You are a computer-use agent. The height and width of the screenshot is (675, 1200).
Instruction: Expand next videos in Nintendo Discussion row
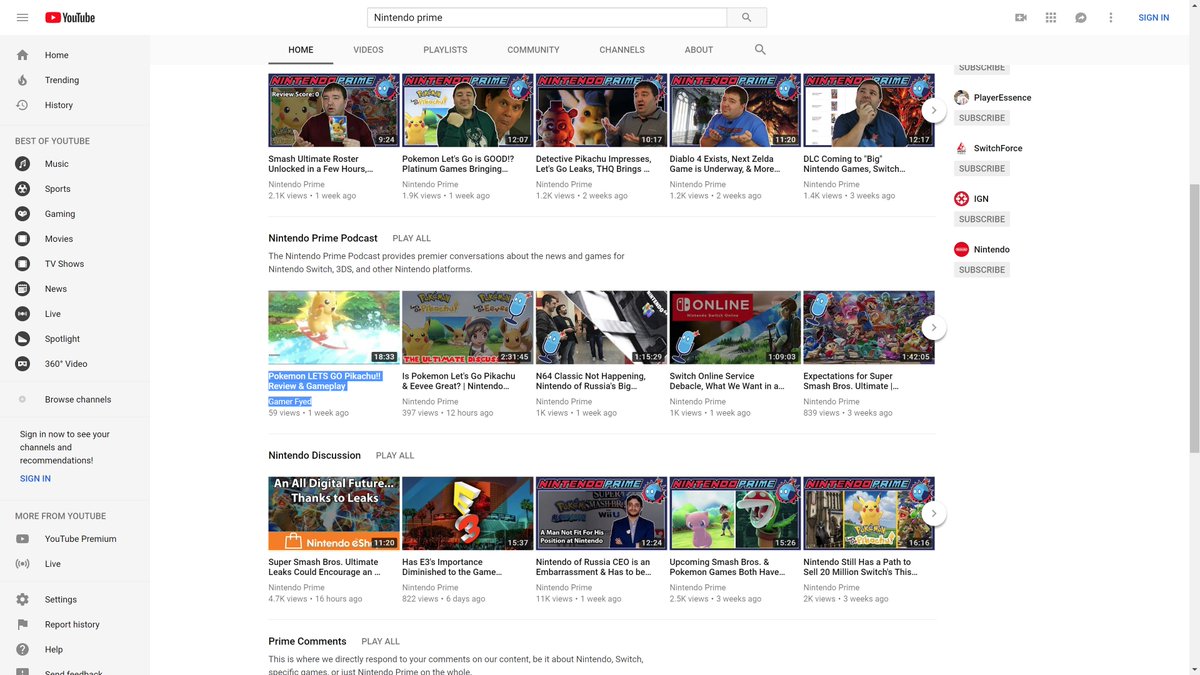[933, 514]
